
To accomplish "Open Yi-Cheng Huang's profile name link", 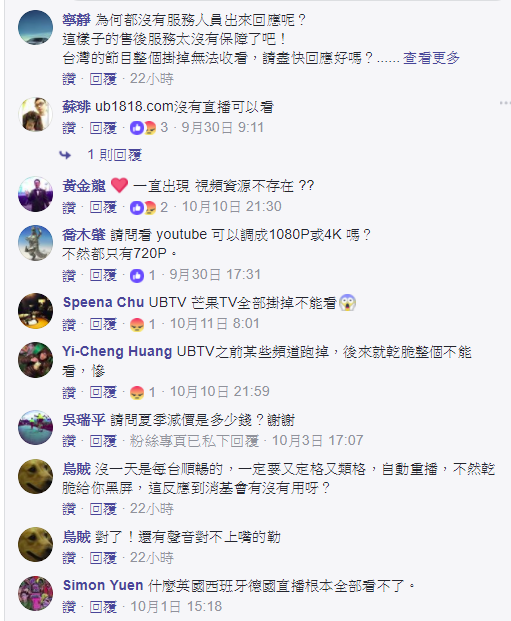I will [117, 352].
